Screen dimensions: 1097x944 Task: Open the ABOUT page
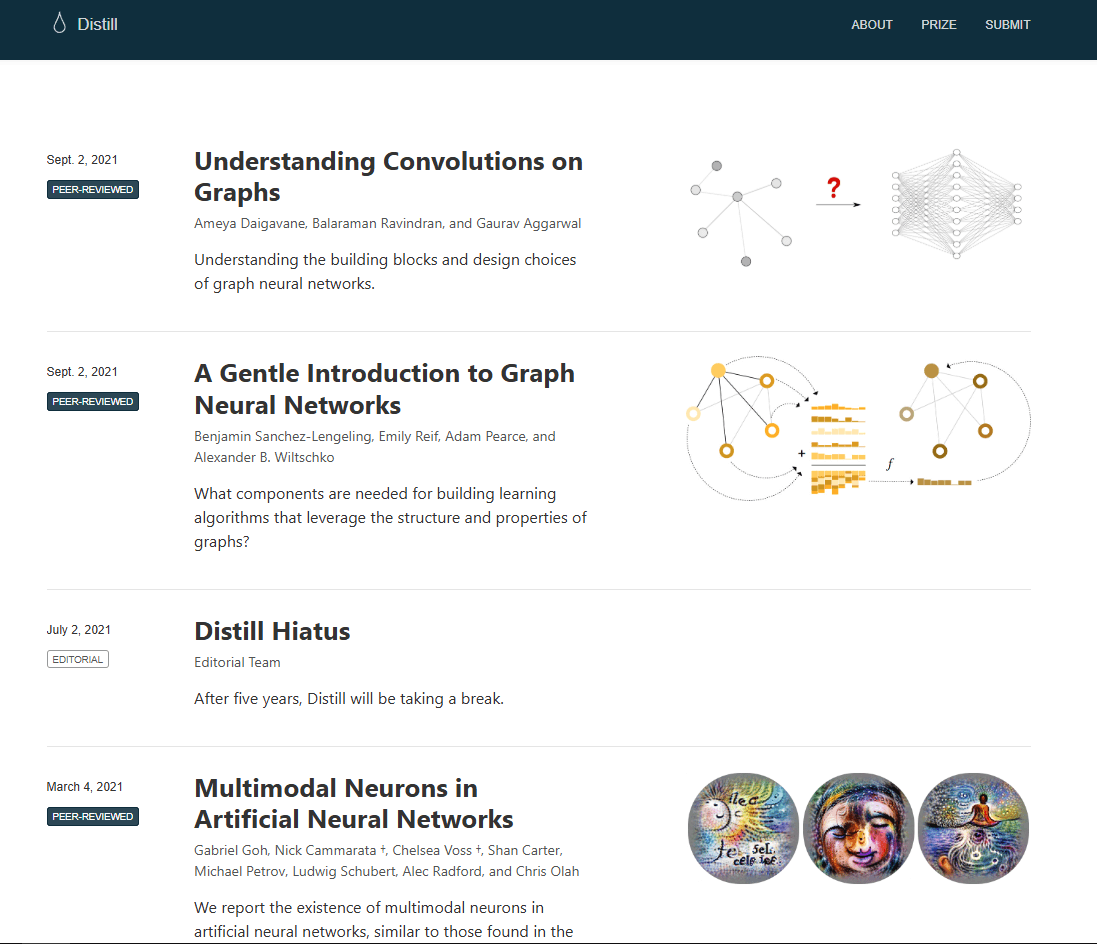point(871,24)
